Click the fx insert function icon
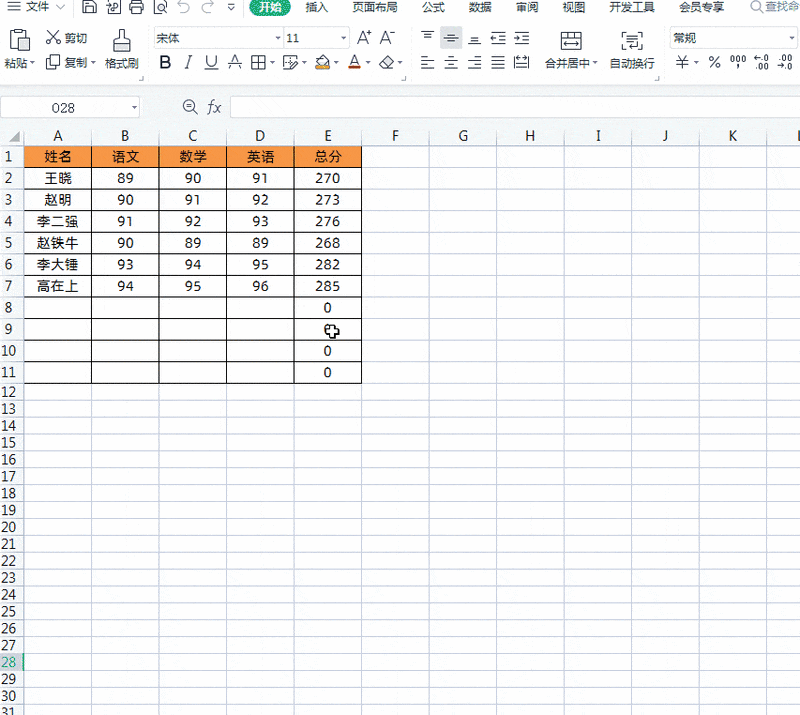The height and width of the screenshot is (715, 800). tap(214, 107)
